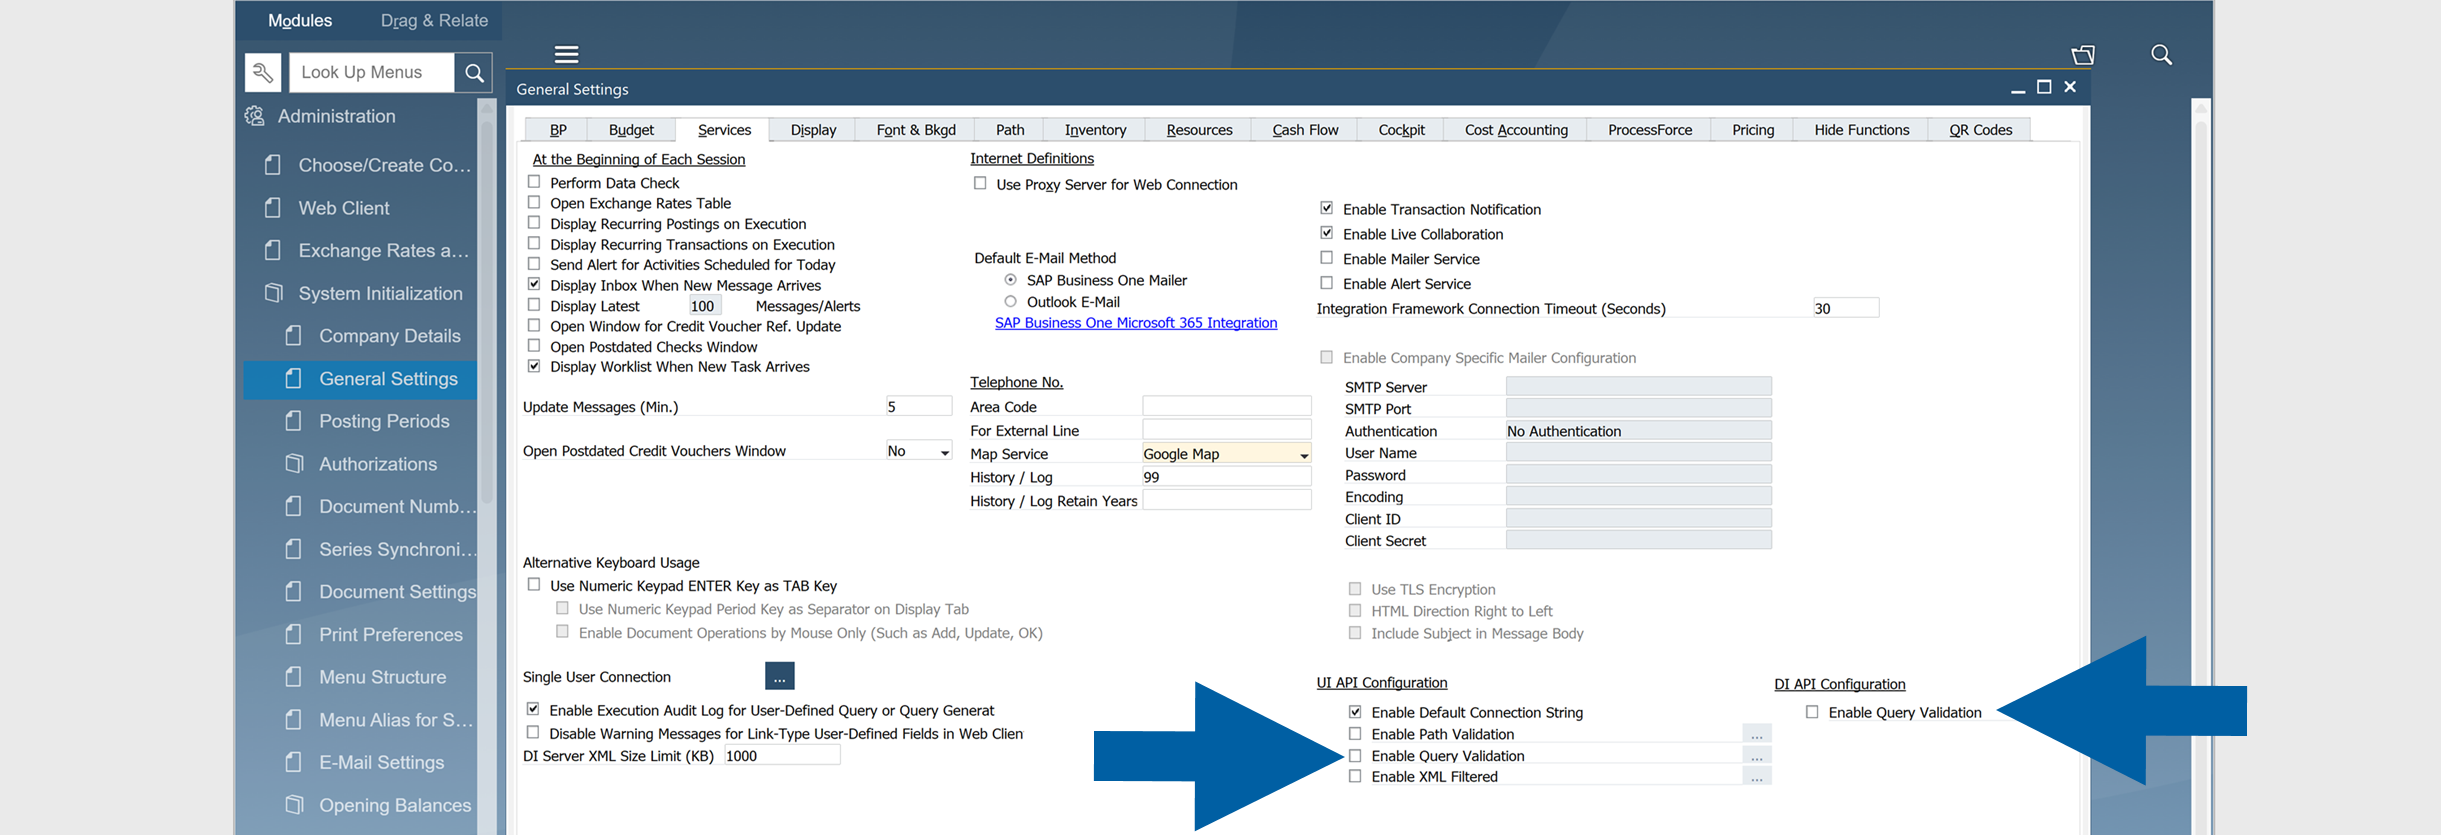Open Enable Query Validation ellipsis button
This screenshot has width=2441, height=835.
coord(1757,757)
